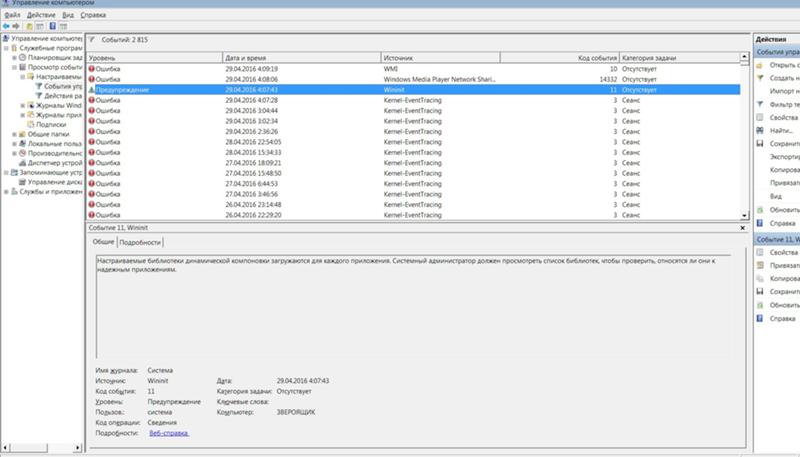This screenshot has width=800, height=457.
Task: Select the event dated 27.04.2016 18:09:21
Action: coord(413,163)
